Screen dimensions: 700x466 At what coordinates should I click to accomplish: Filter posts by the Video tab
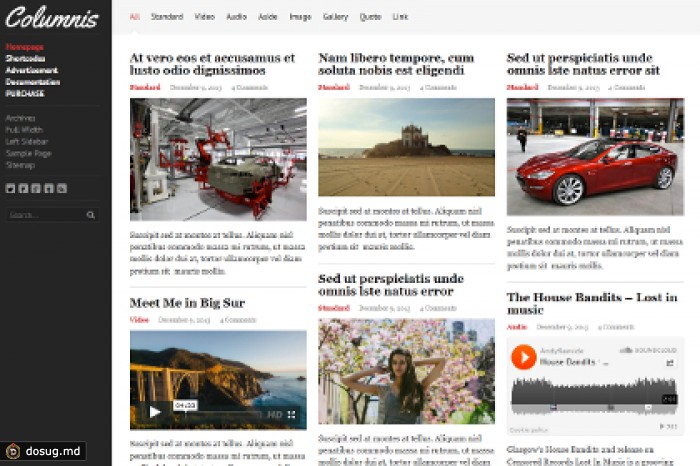coord(204,17)
